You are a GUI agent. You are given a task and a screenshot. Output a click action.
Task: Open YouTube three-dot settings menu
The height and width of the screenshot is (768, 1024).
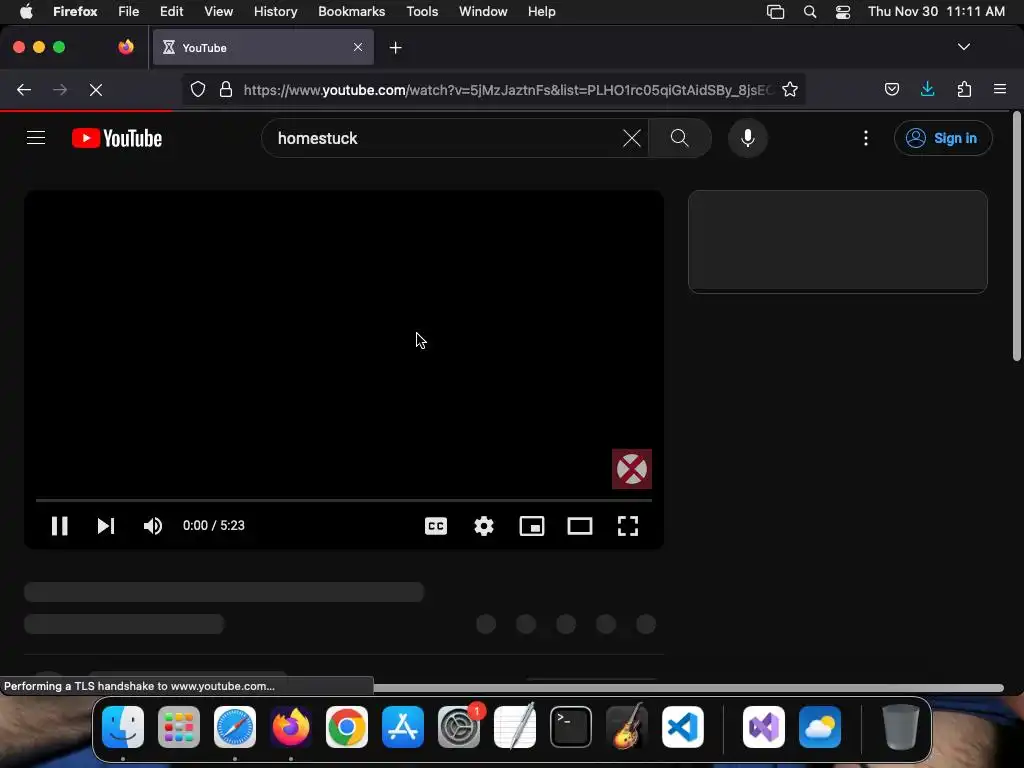[866, 138]
